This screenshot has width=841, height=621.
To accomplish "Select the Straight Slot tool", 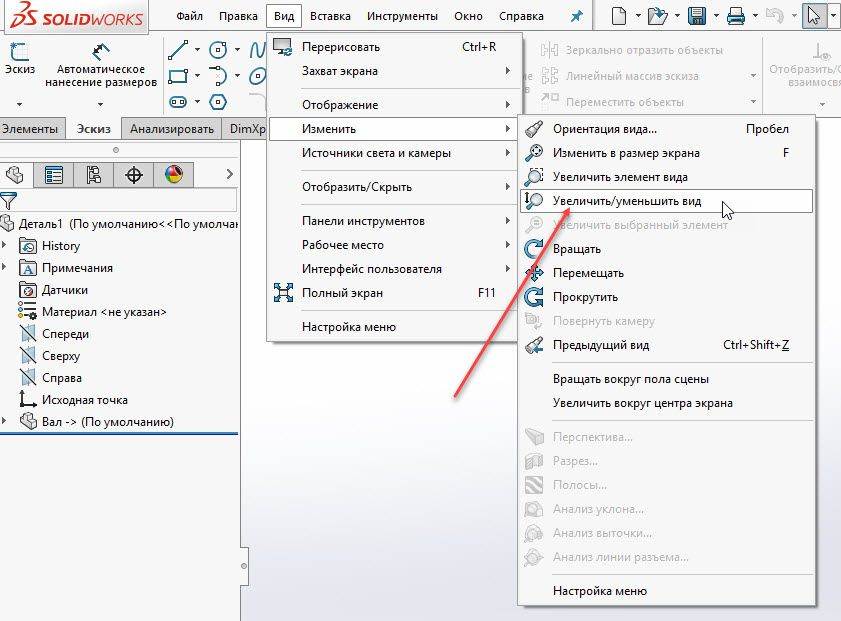I will 178,101.
